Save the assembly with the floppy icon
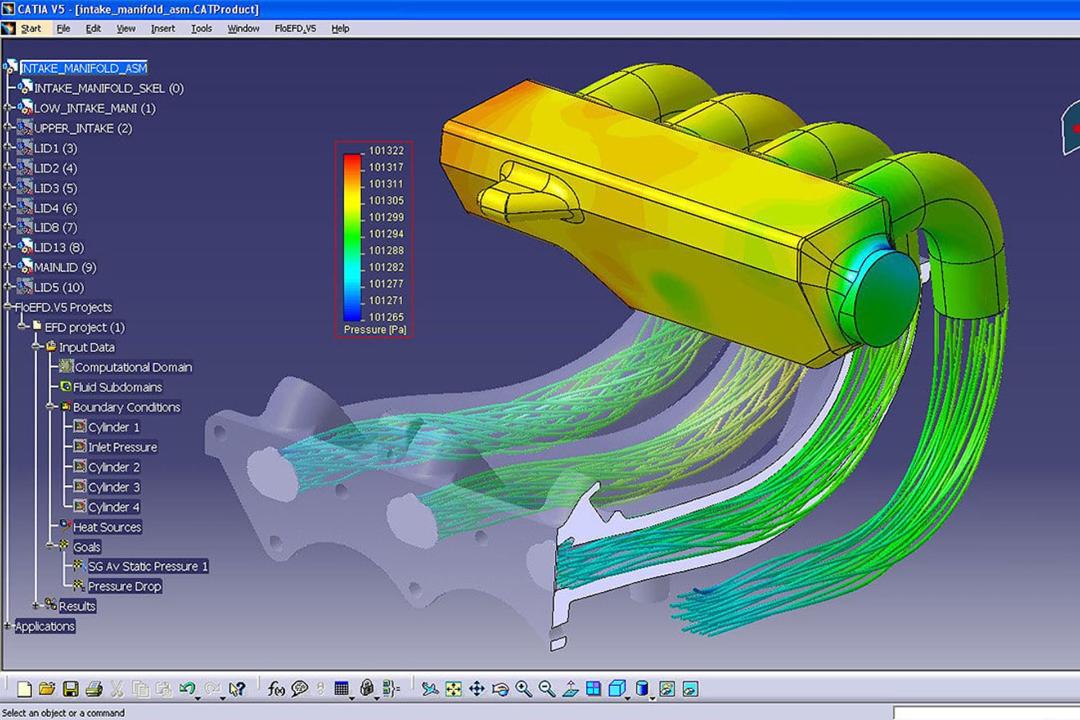1080x720 pixels. click(x=70, y=688)
